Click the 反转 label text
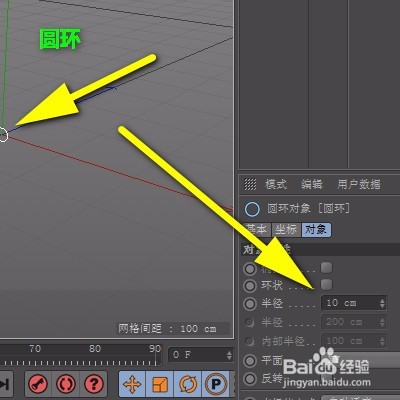This screenshot has width=400, height=400. tap(272, 379)
